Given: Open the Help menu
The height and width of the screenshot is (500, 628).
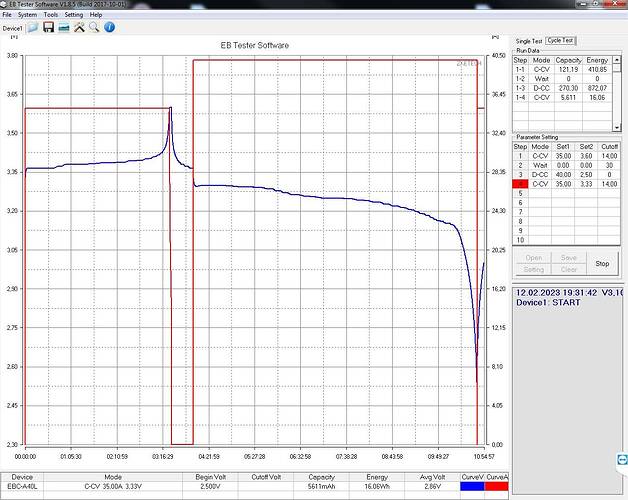Looking at the screenshot, I should tap(96, 15).
